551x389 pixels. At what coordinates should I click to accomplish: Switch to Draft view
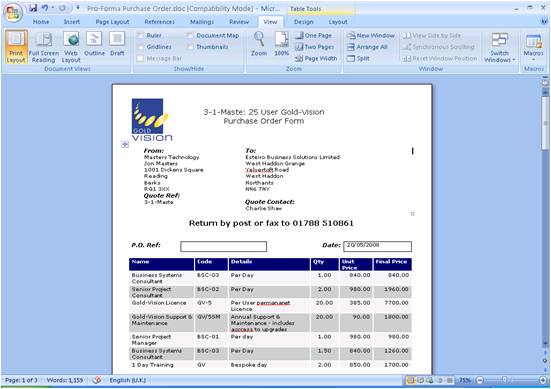pos(117,44)
